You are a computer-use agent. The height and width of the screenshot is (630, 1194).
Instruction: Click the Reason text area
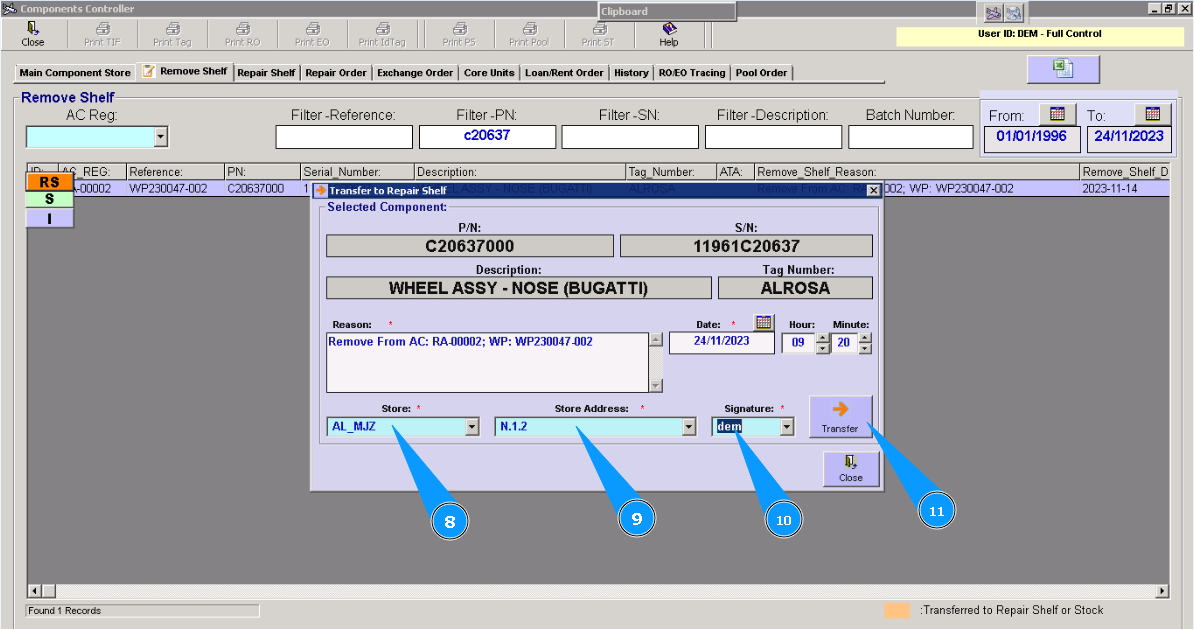pyautogui.click(x=487, y=362)
